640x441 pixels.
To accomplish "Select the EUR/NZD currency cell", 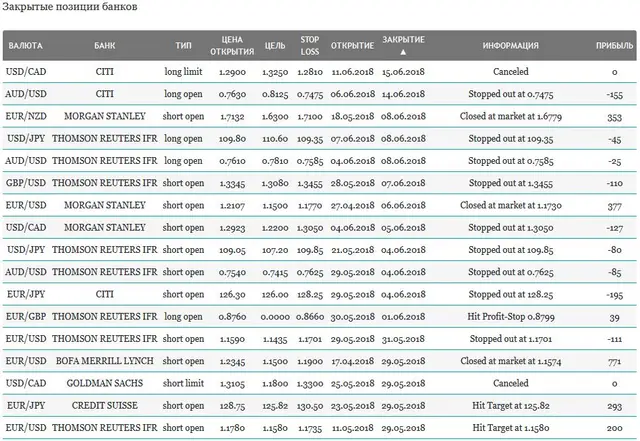I will click(x=26, y=116).
